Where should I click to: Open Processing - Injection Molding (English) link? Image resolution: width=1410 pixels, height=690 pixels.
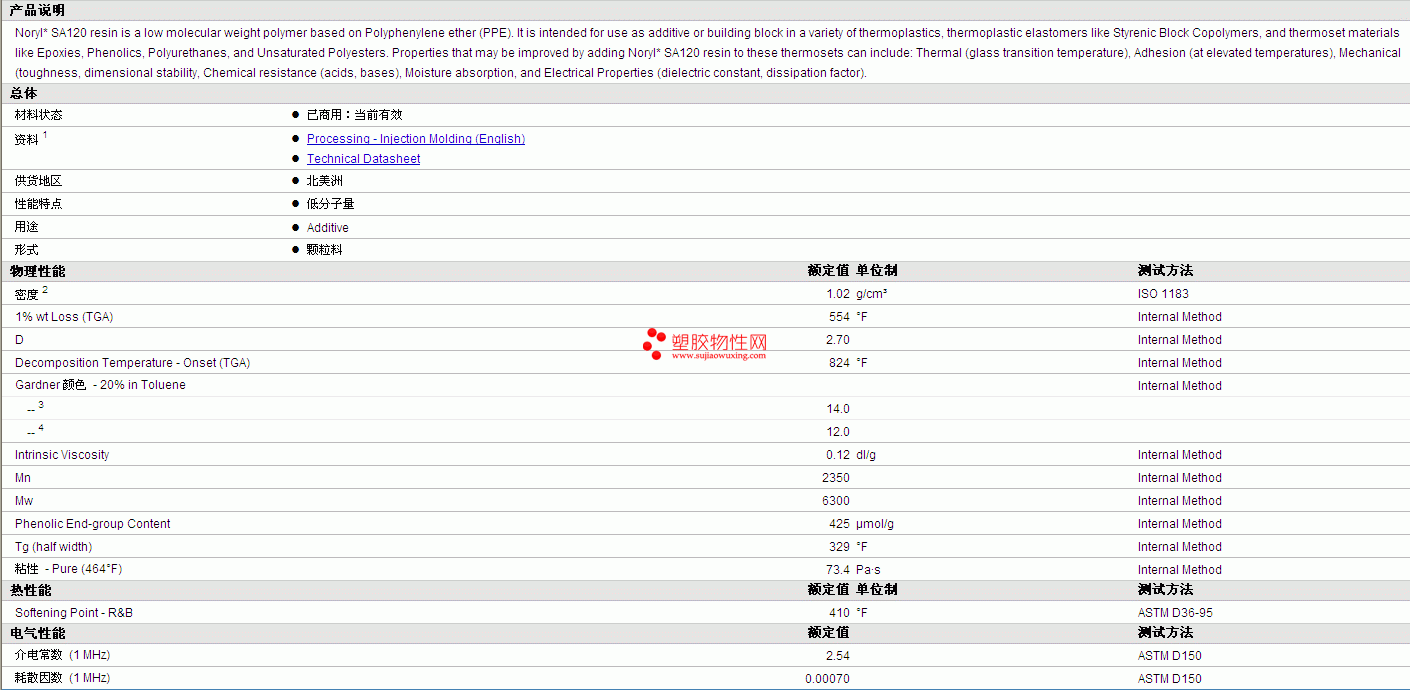[x=416, y=139]
